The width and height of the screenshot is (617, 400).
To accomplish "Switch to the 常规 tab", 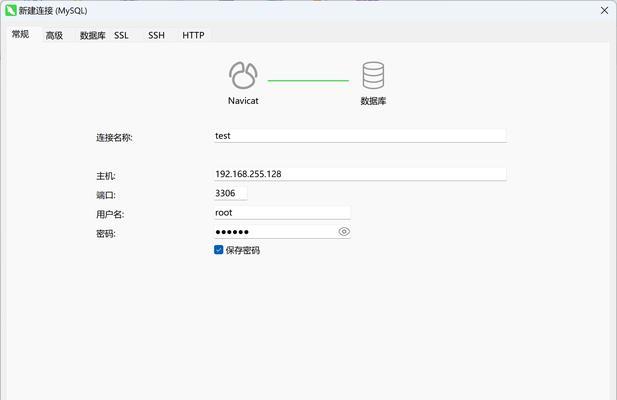I will (x=20, y=34).
